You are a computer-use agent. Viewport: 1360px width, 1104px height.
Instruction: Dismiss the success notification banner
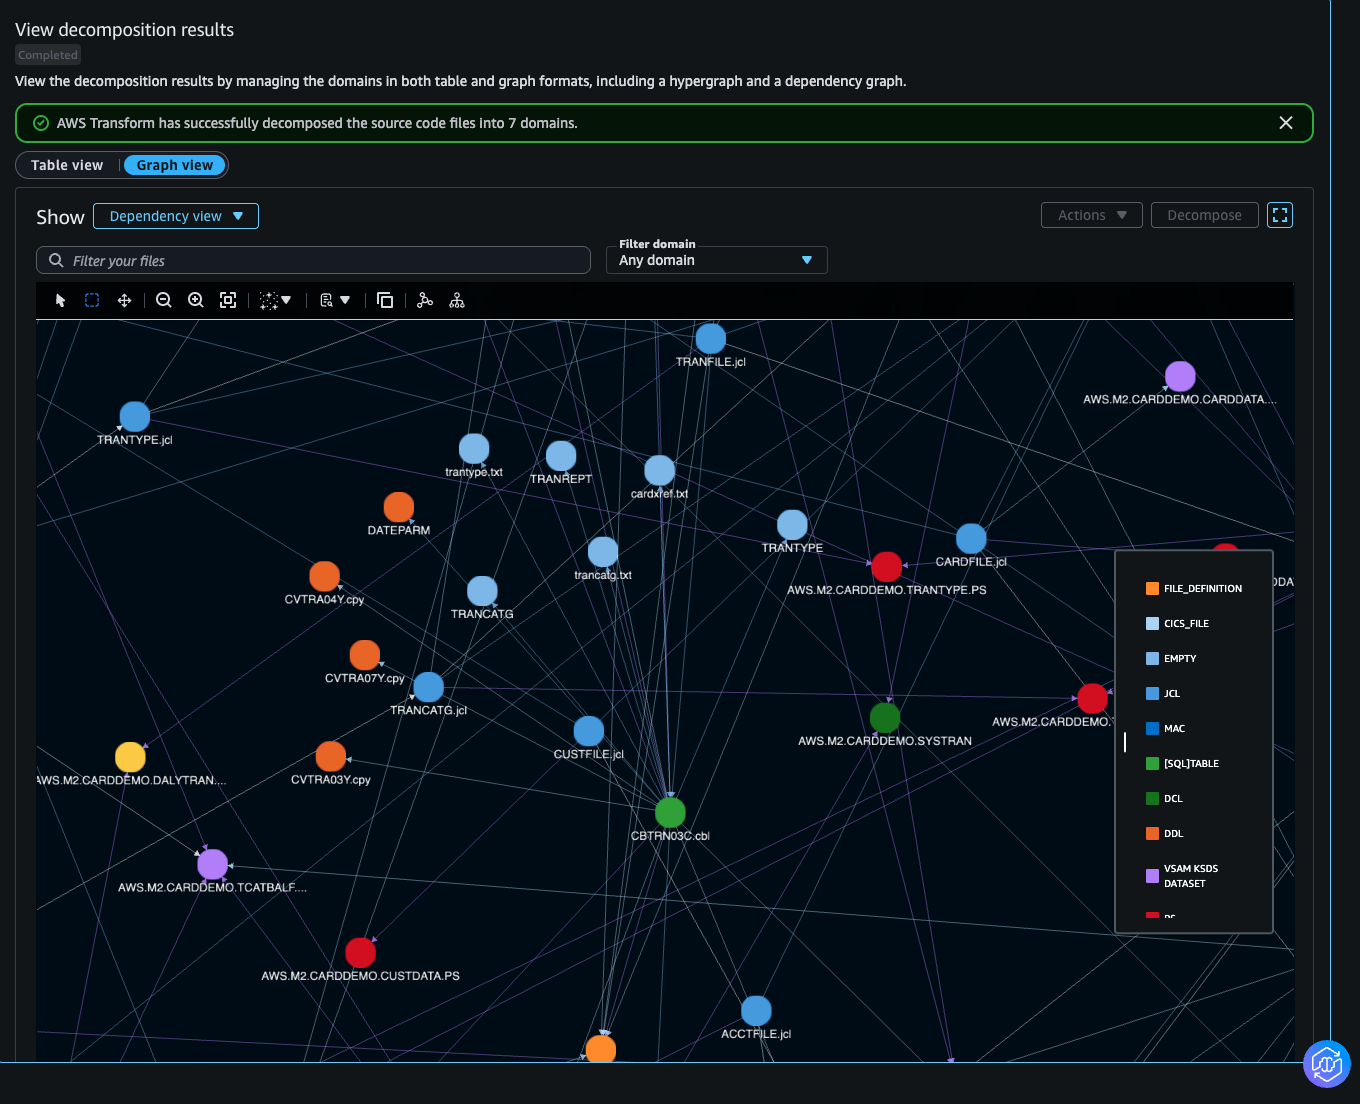[x=1286, y=123]
